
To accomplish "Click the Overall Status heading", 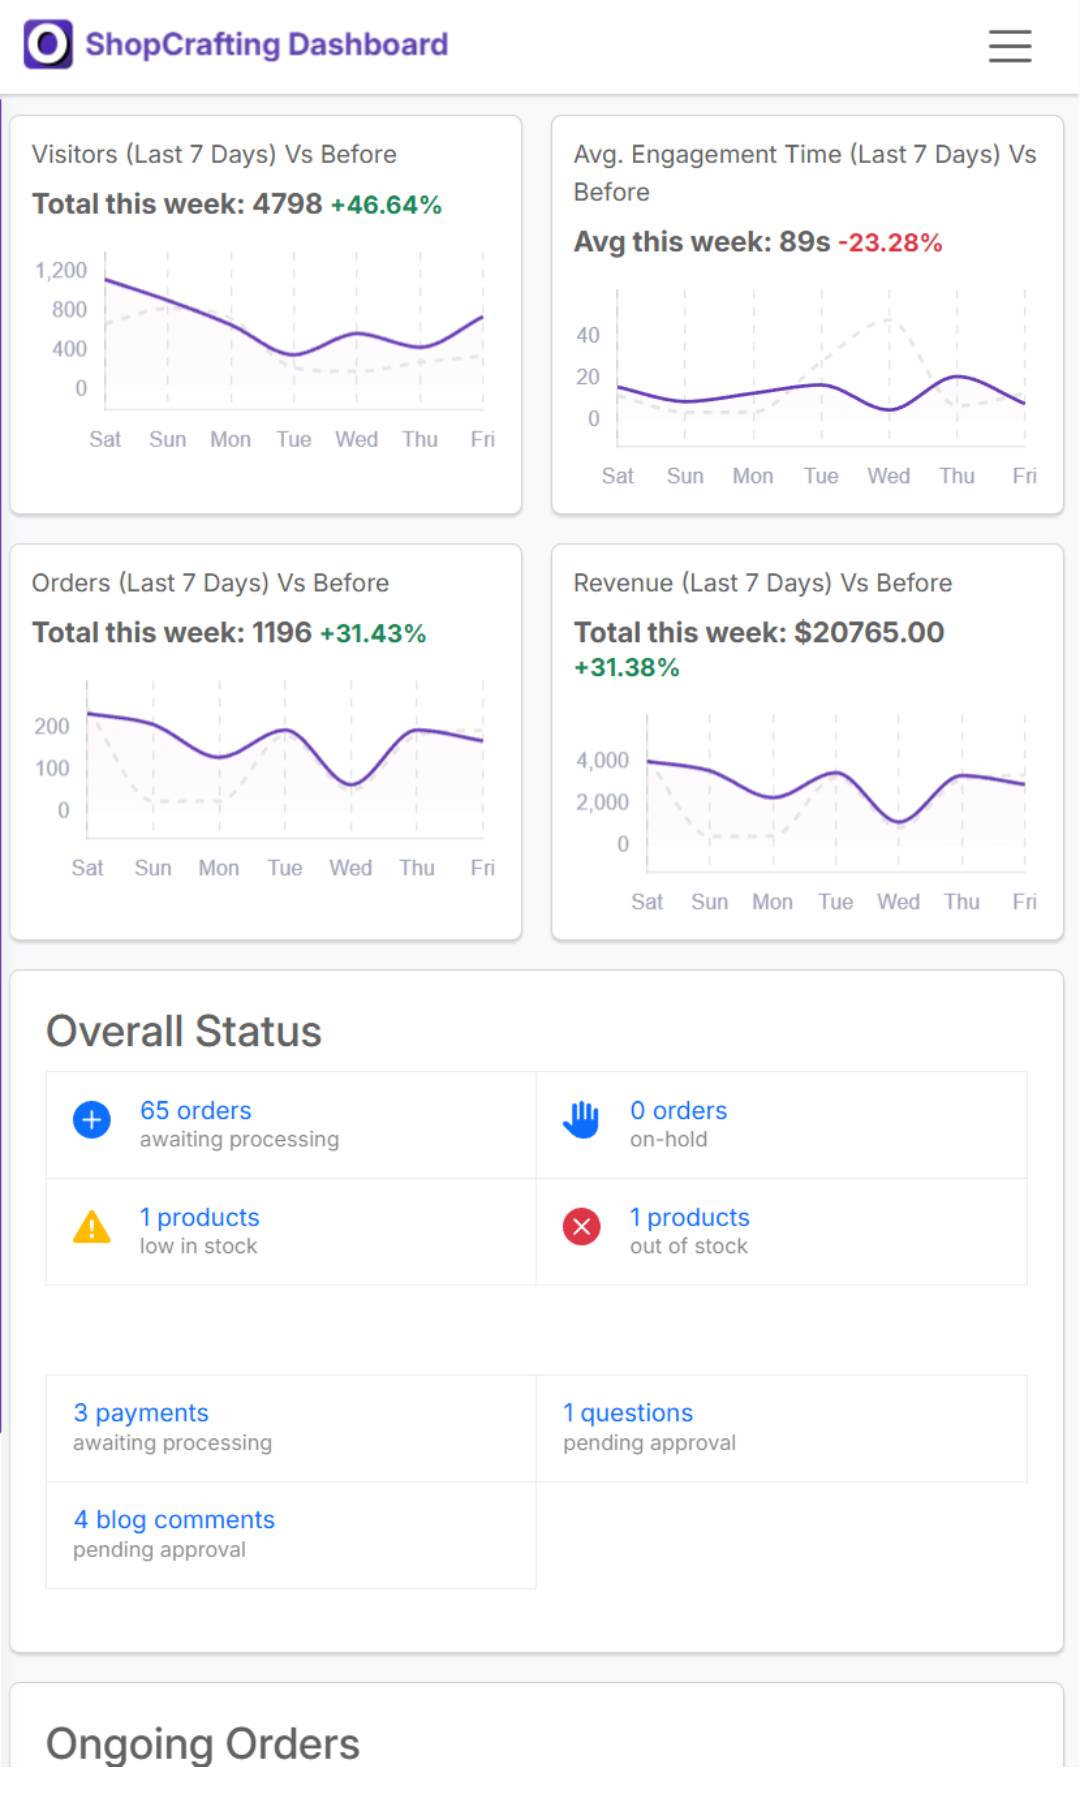I will point(184,1031).
